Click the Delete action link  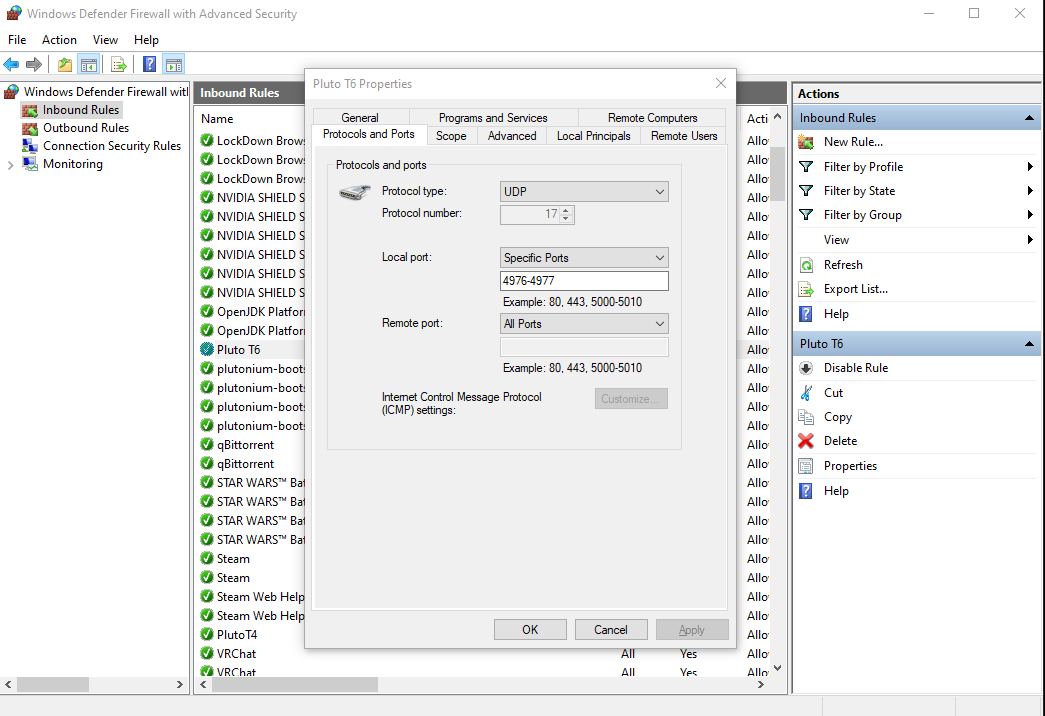pos(840,441)
